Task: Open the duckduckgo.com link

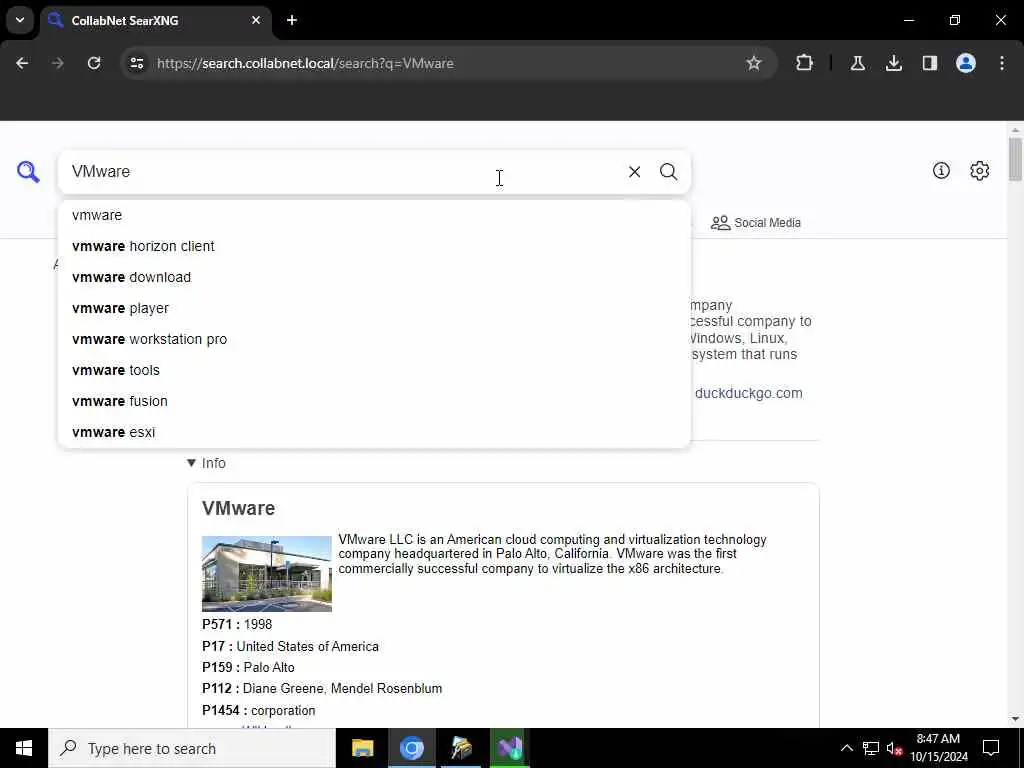Action: click(748, 393)
